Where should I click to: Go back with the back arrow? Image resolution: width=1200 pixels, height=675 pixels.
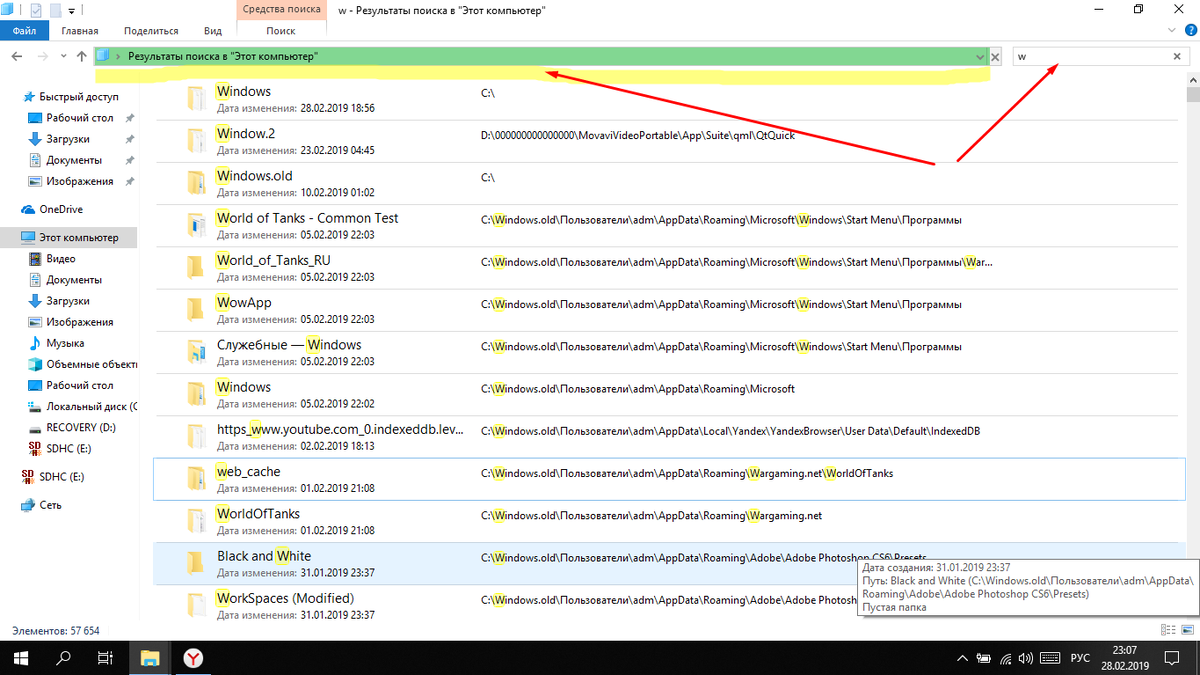[17, 57]
